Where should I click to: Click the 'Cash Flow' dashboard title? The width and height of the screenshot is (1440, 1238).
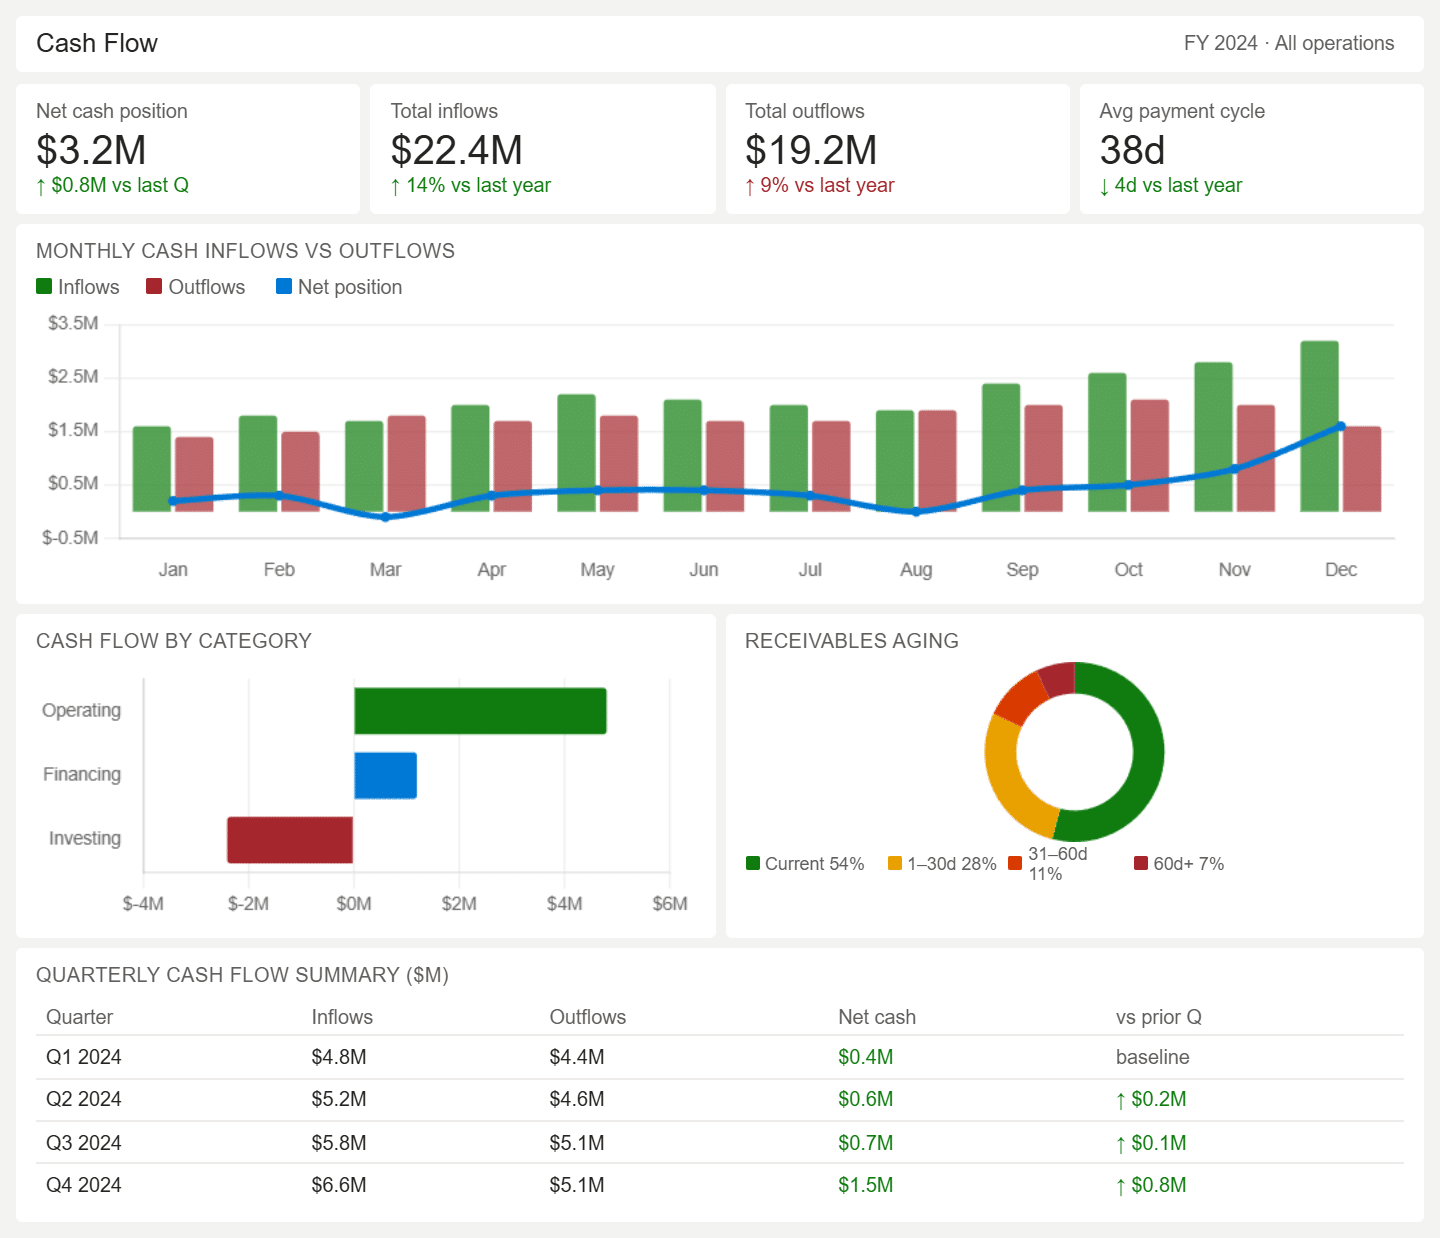click(x=97, y=43)
